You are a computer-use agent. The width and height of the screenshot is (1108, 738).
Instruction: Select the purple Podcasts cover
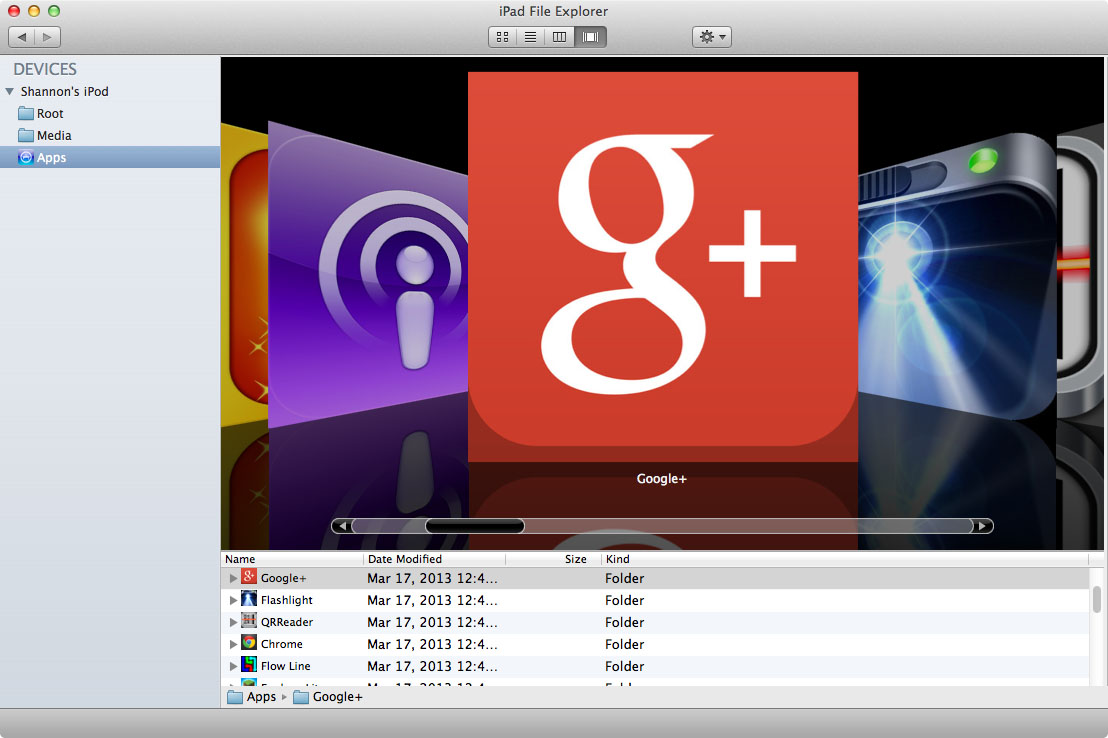(x=367, y=274)
